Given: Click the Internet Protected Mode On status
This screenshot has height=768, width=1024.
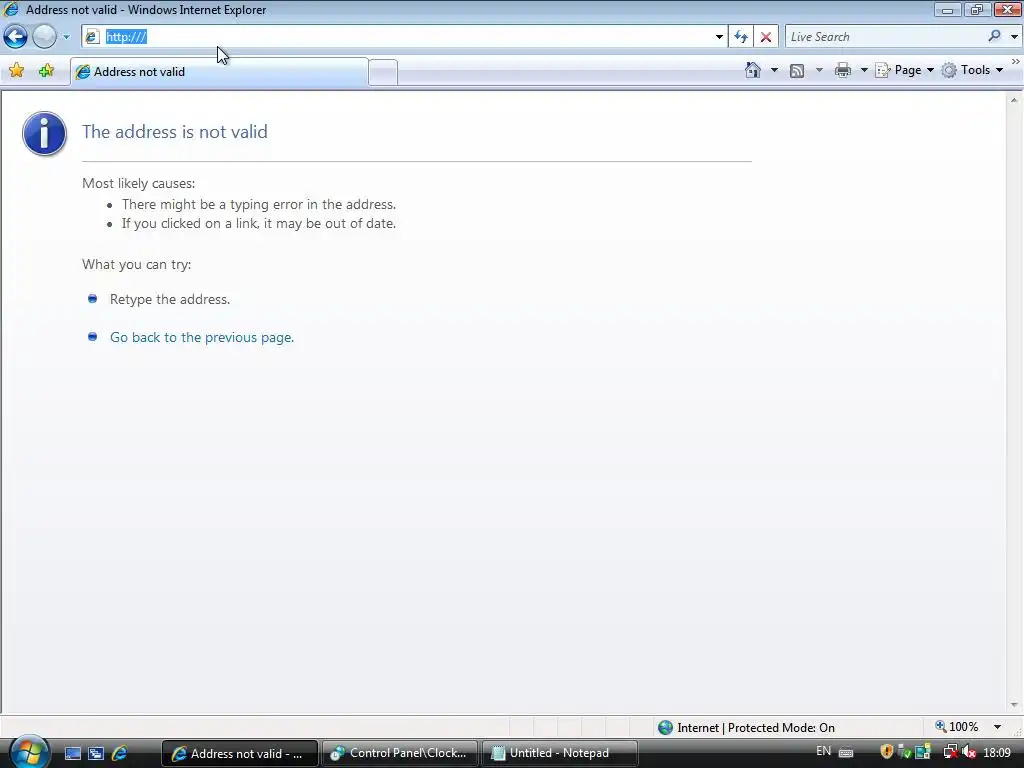Looking at the screenshot, I should pos(746,728).
